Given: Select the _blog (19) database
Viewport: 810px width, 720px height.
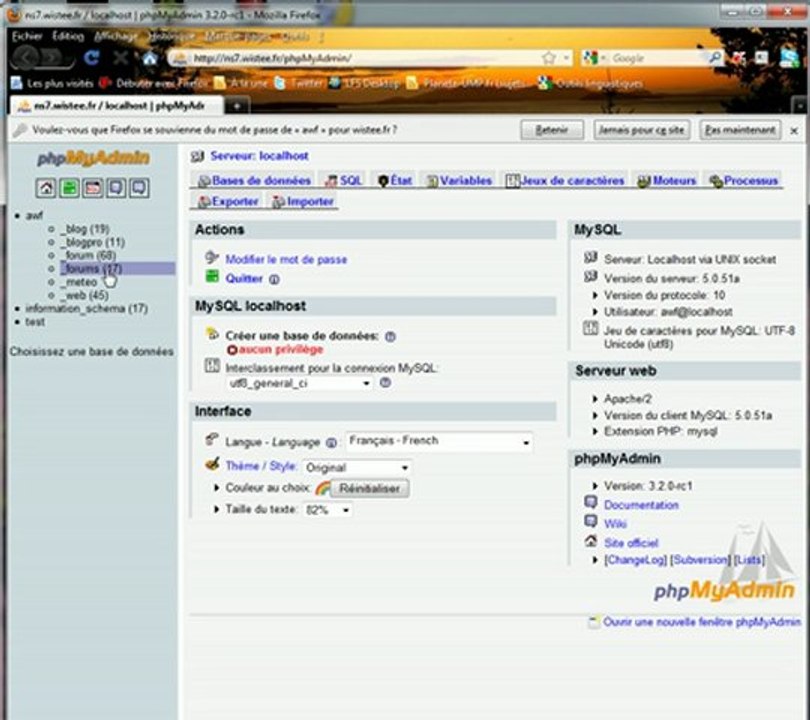Looking at the screenshot, I should tap(85, 229).
